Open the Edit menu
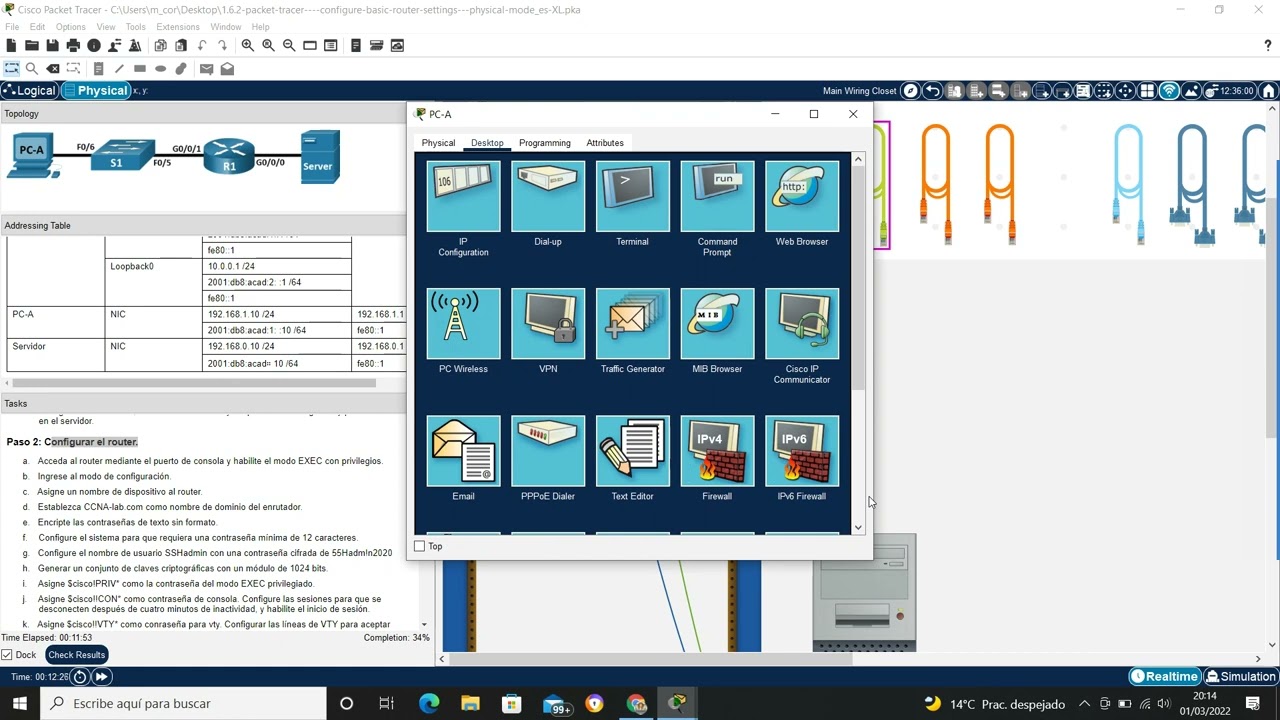The height and width of the screenshot is (720, 1280). tap(37, 27)
